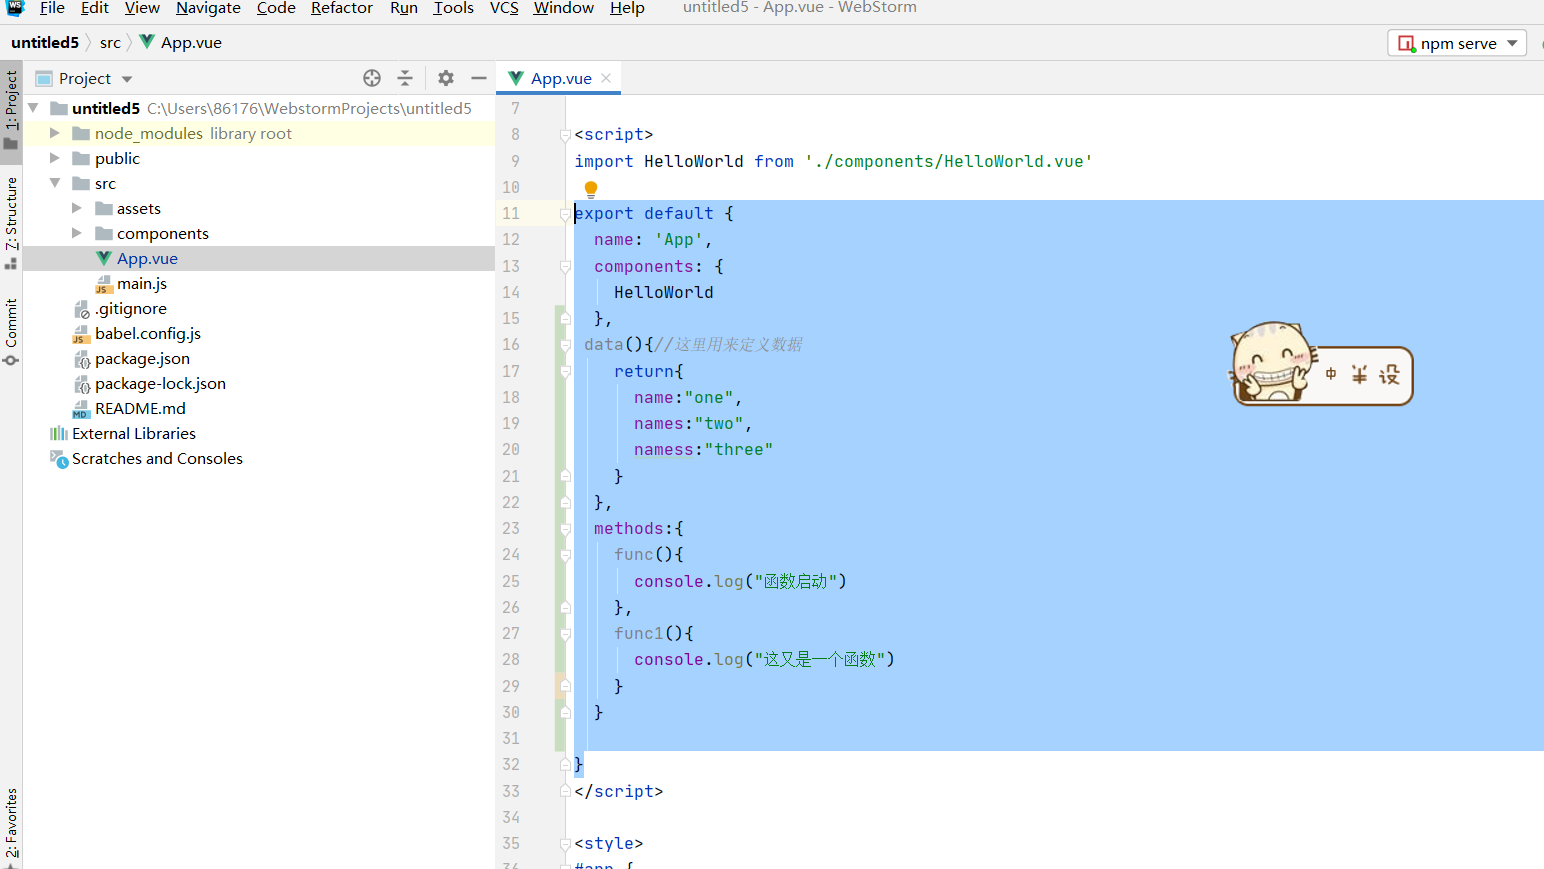
Task: Open the VCS menu
Action: pyautogui.click(x=504, y=8)
